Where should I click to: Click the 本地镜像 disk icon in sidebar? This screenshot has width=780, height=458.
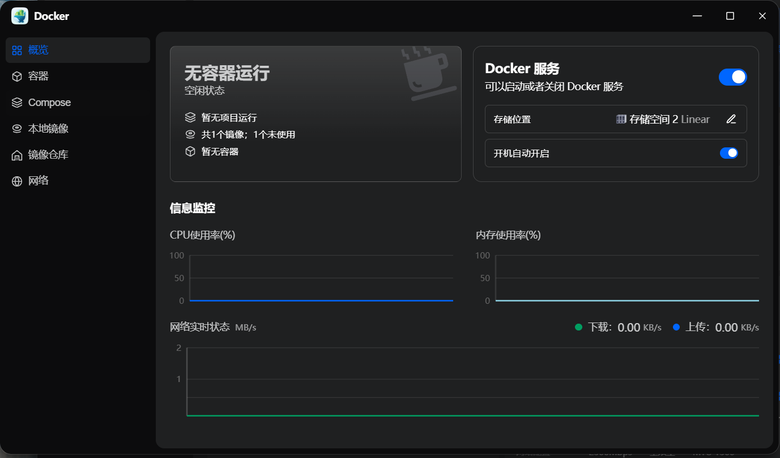pos(17,128)
